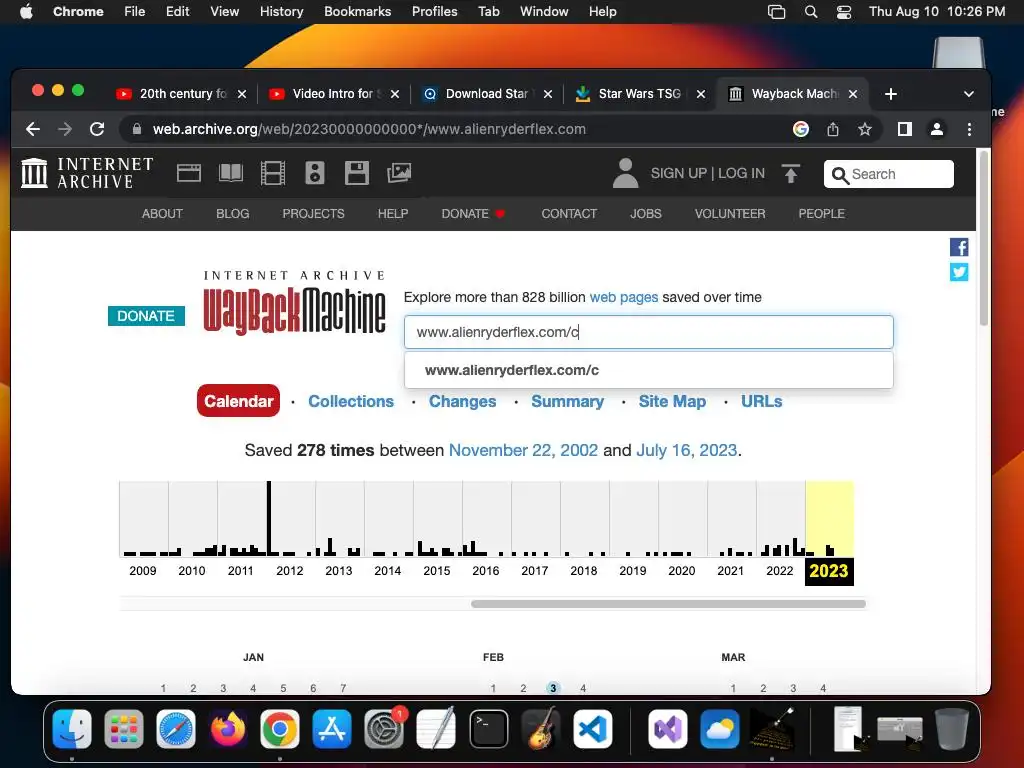This screenshot has width=1024, height=768.
Task: Click the Google icon in address bar
Action: [x=801, y=129]
